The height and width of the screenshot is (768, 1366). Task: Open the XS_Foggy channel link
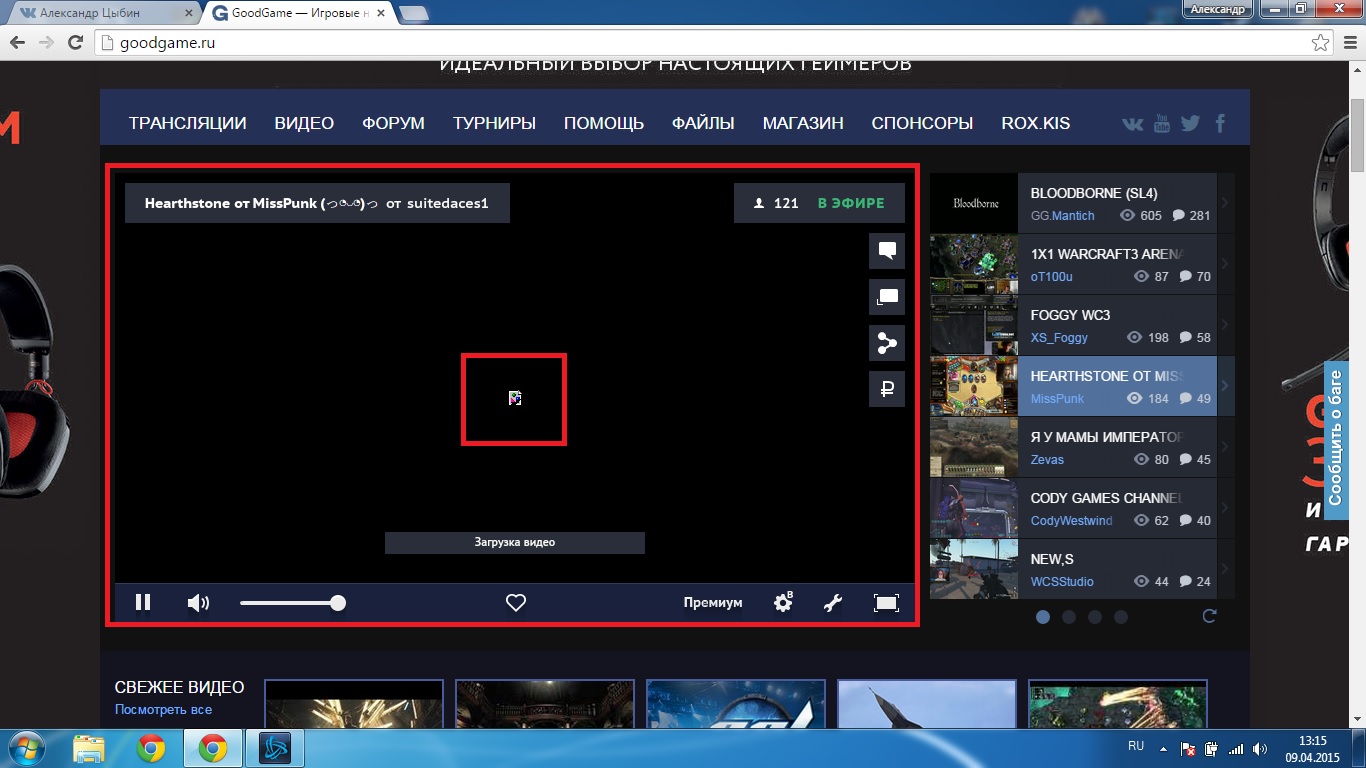(x=1059, y=338)
